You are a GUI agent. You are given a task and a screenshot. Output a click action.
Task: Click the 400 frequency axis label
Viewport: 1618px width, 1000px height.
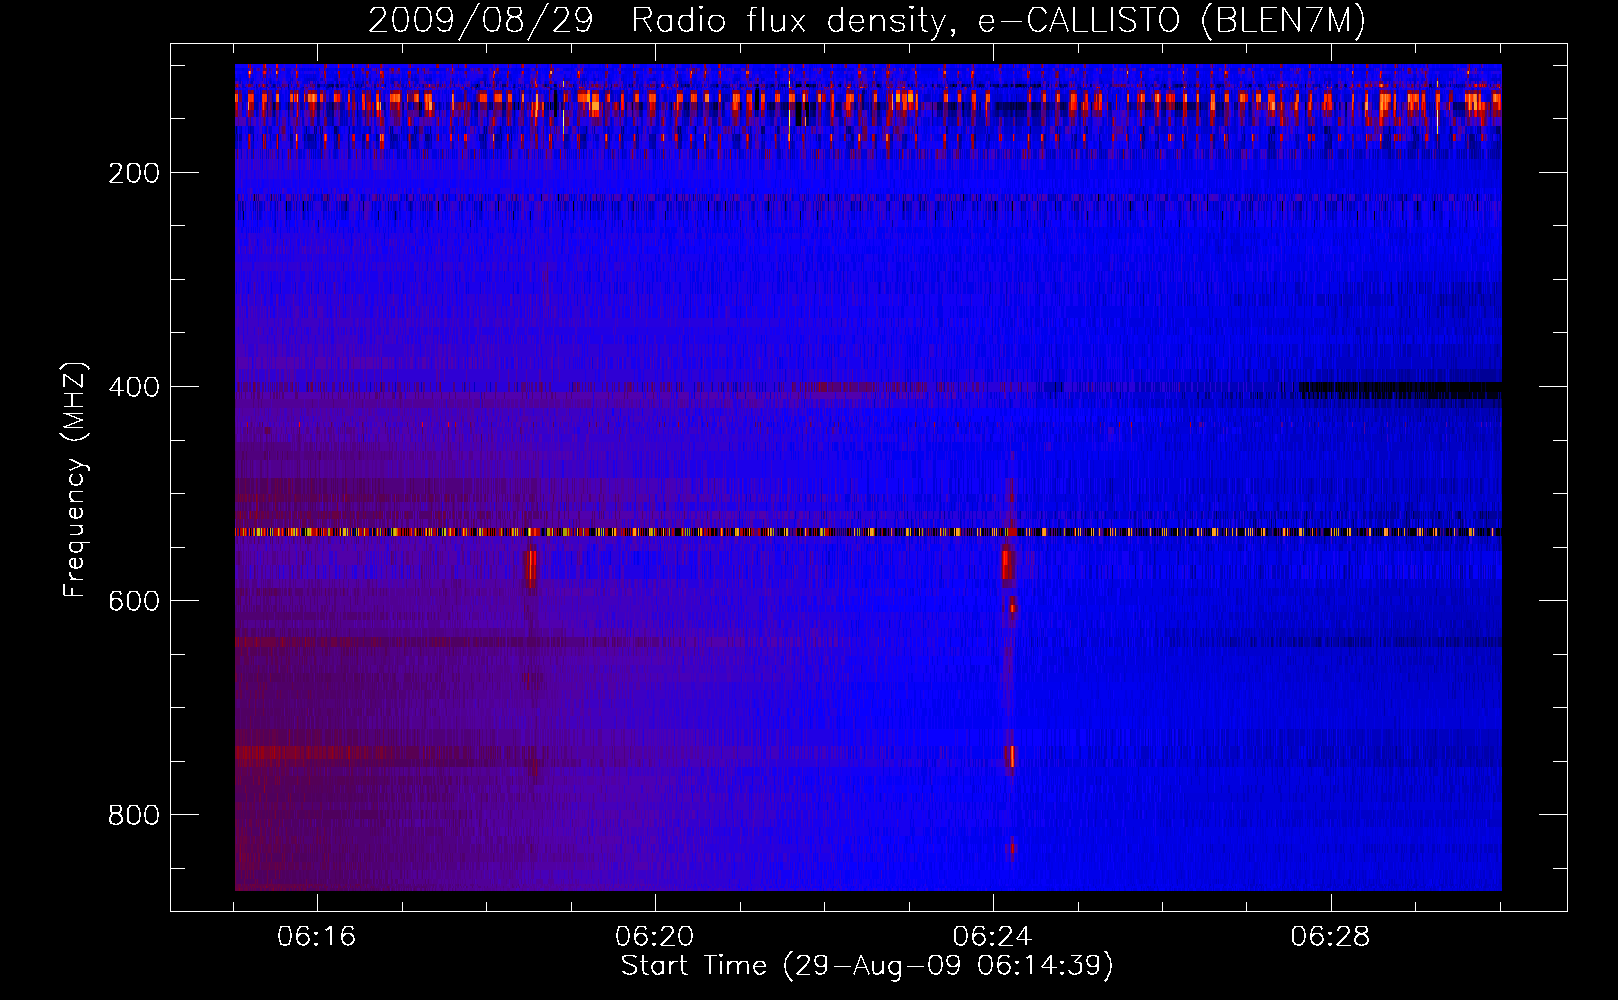pos(134,387)
